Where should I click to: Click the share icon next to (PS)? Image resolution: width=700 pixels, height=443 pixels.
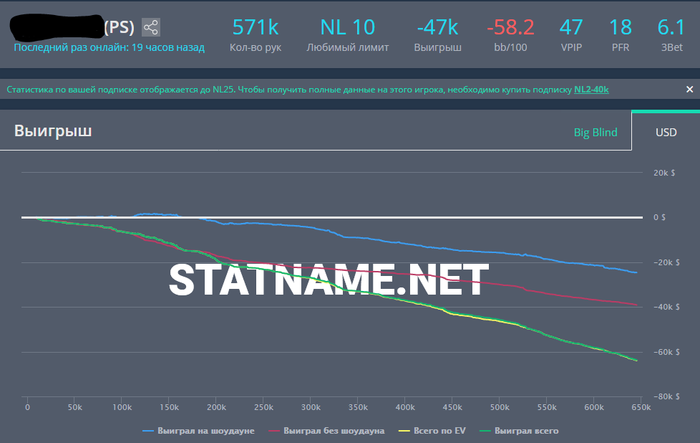151,27
